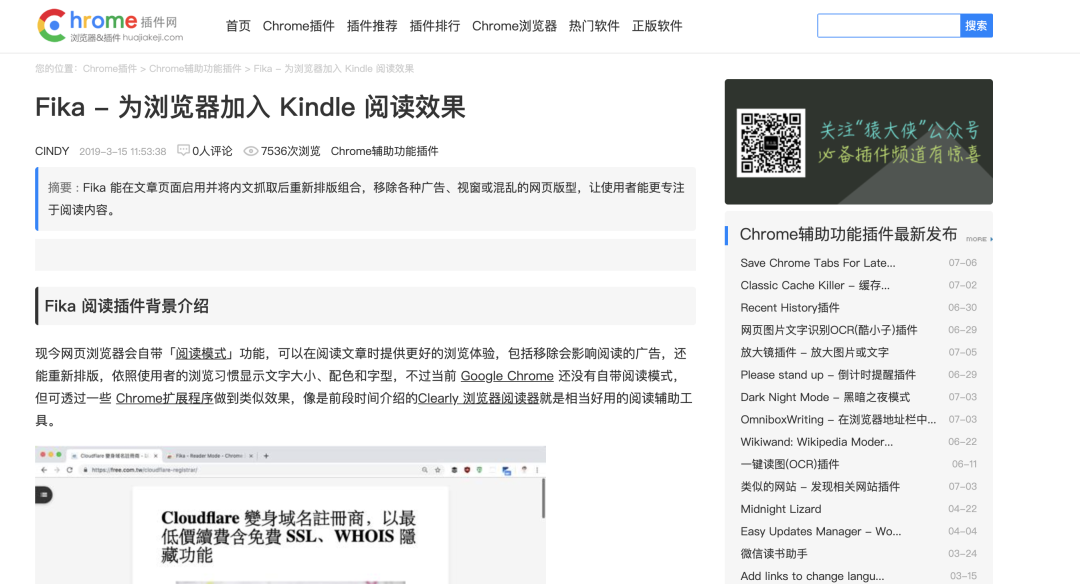Open Classic Cache Killer – 缓存... entry
This screenshot has width=1080, height=584.
[815, 285]
